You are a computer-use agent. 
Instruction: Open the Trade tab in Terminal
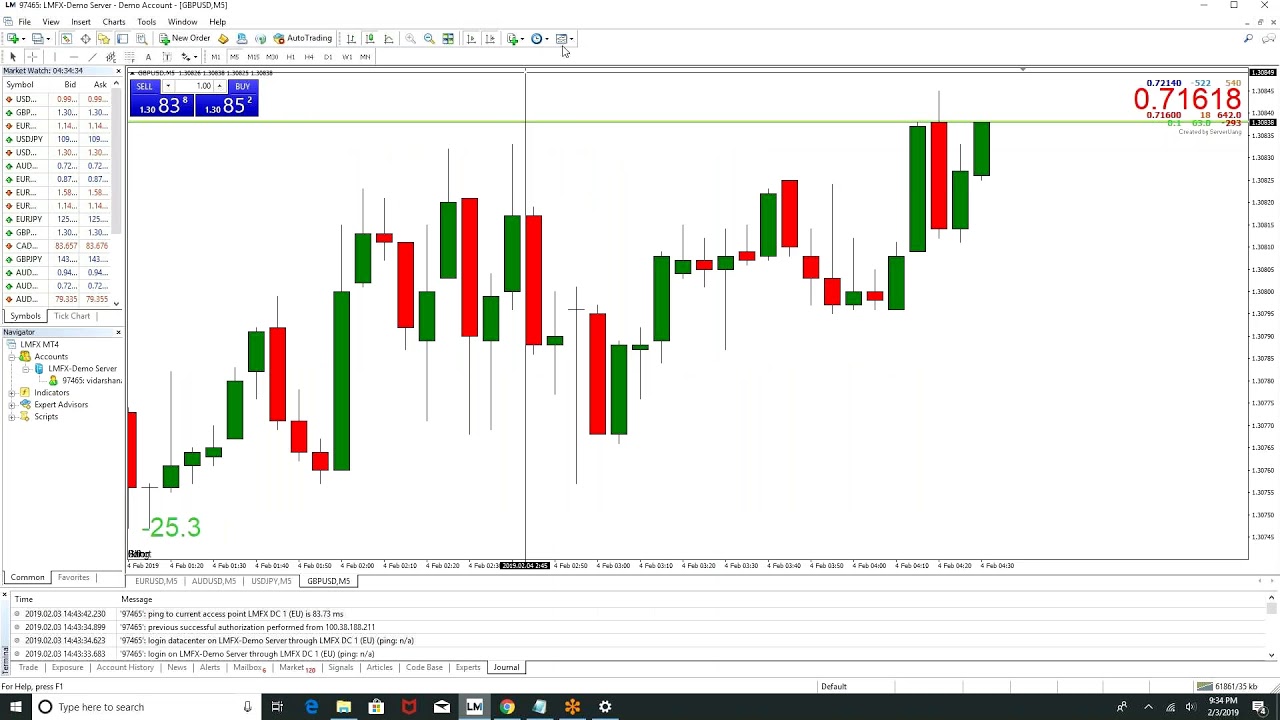point(28,667)
